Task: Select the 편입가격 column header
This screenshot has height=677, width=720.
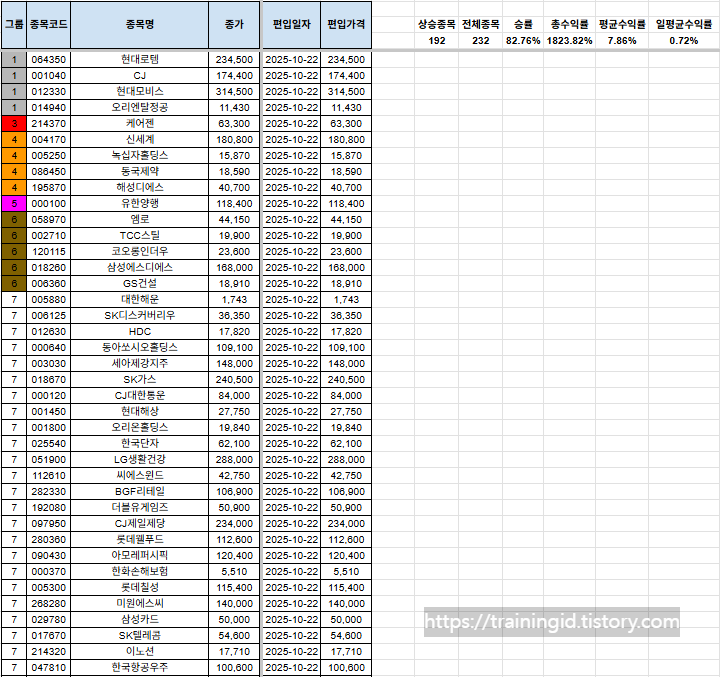Action: 346,25
